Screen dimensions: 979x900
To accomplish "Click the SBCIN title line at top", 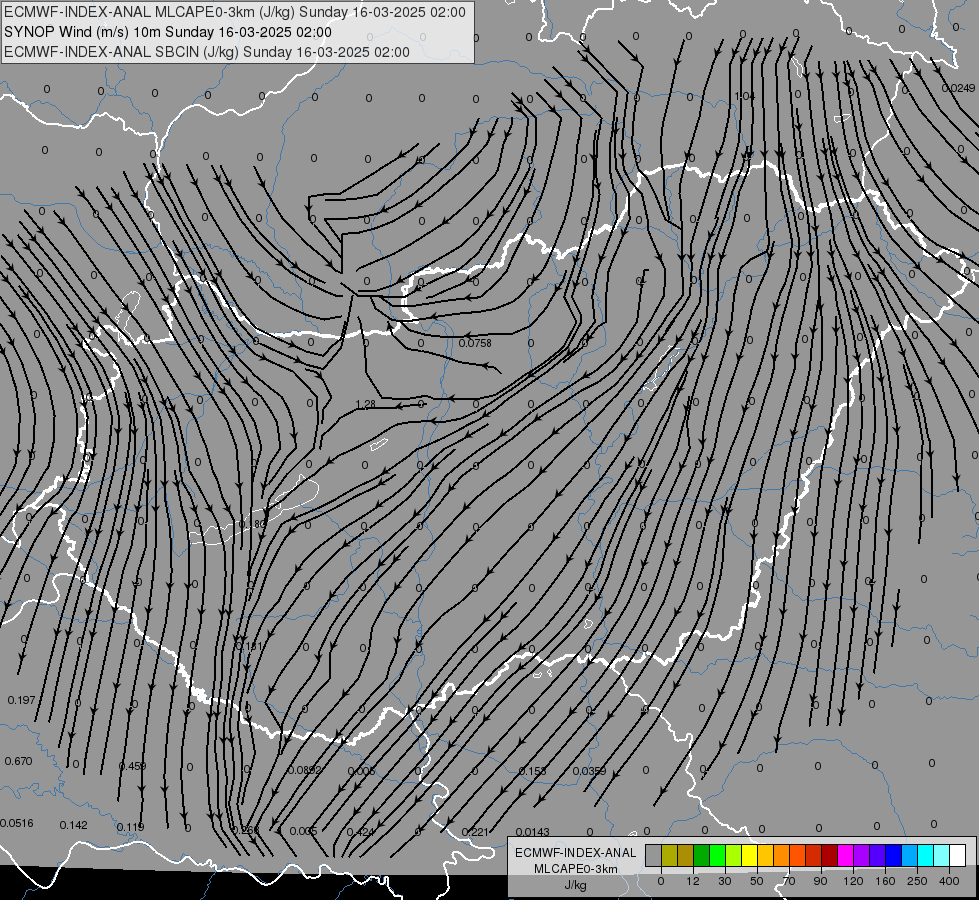I will (x=207, y=52).
